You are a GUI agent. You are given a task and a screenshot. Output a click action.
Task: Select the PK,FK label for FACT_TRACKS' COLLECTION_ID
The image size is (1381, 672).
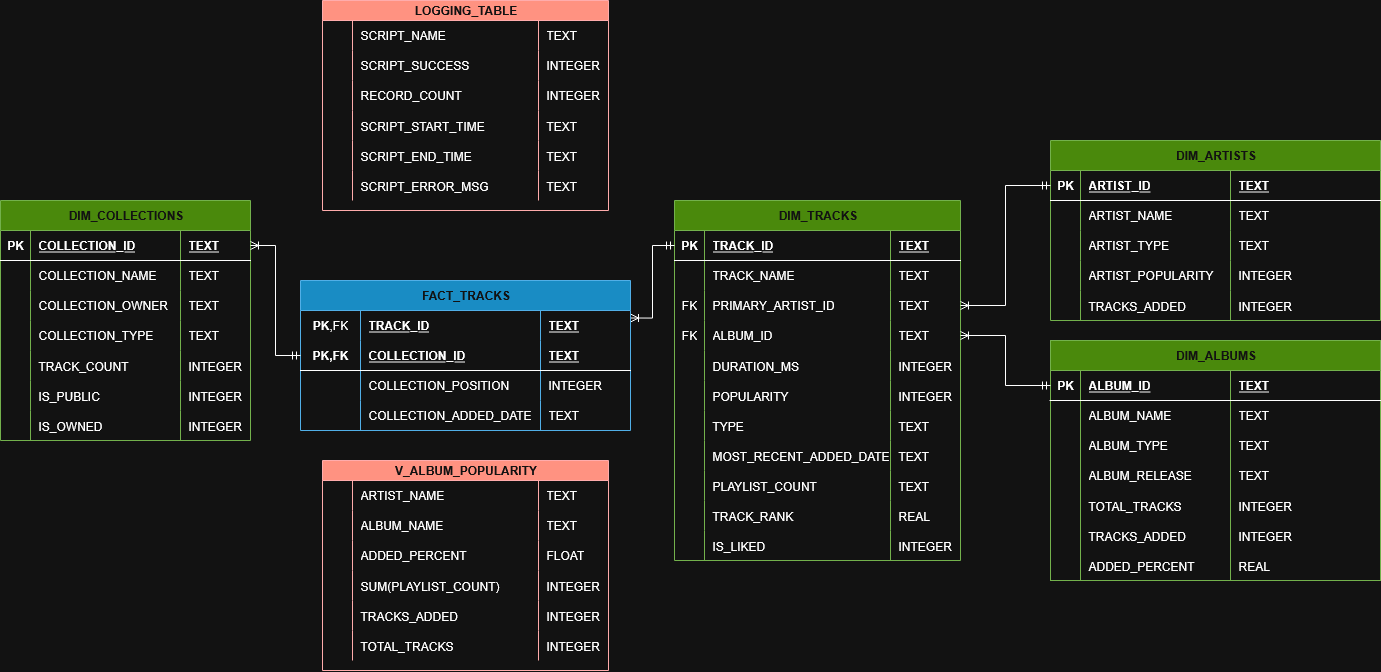[x=330, y=356]
